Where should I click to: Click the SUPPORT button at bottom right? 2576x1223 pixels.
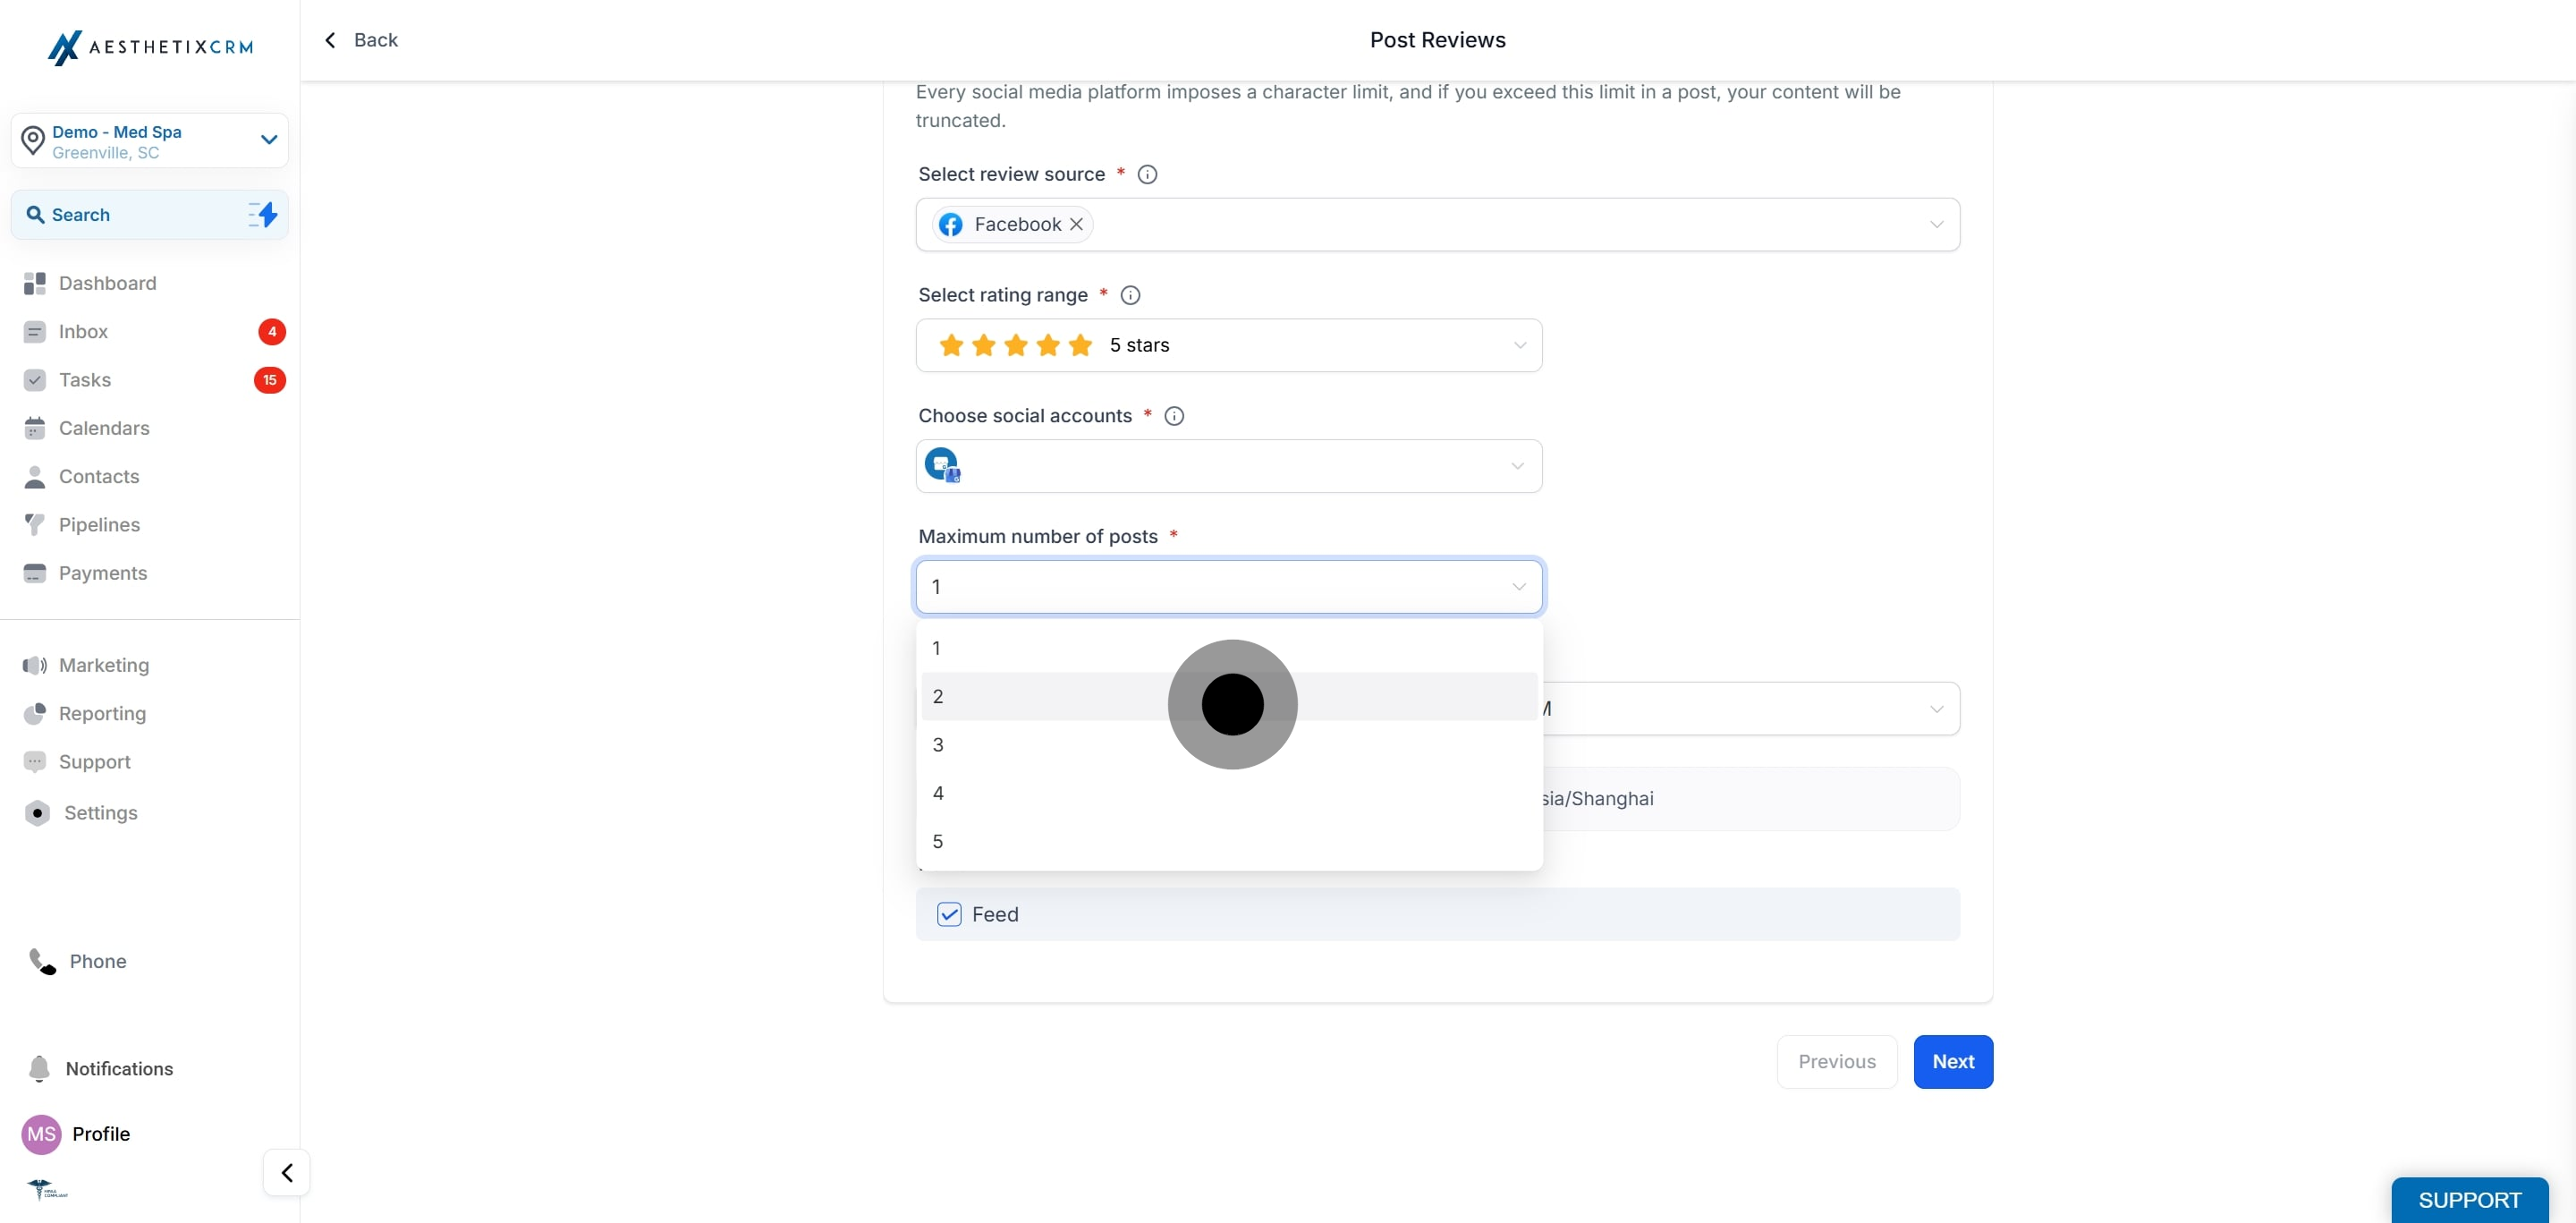(2469, 1200)
